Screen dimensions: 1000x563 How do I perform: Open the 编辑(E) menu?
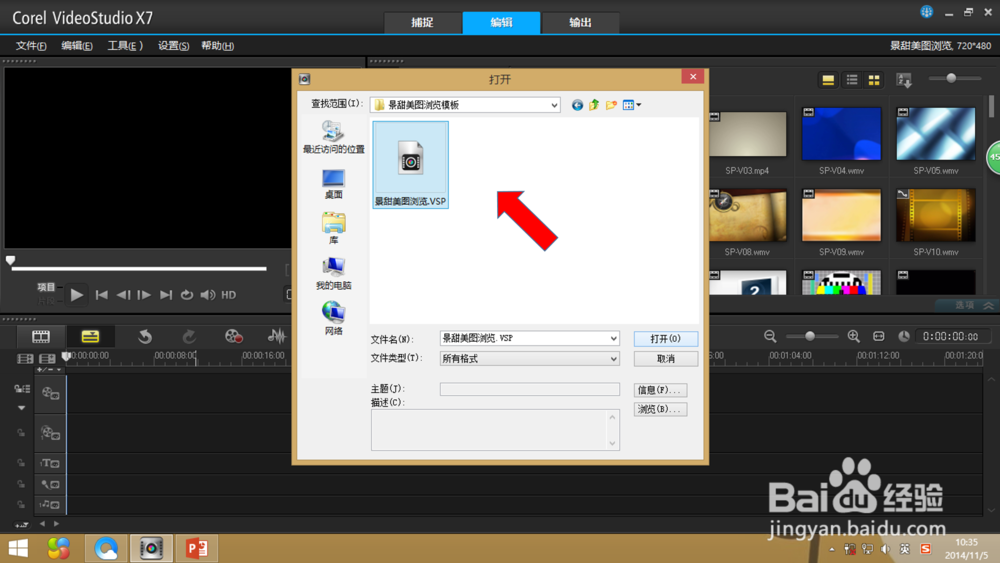pyautogui.click(x=77, y=46)
